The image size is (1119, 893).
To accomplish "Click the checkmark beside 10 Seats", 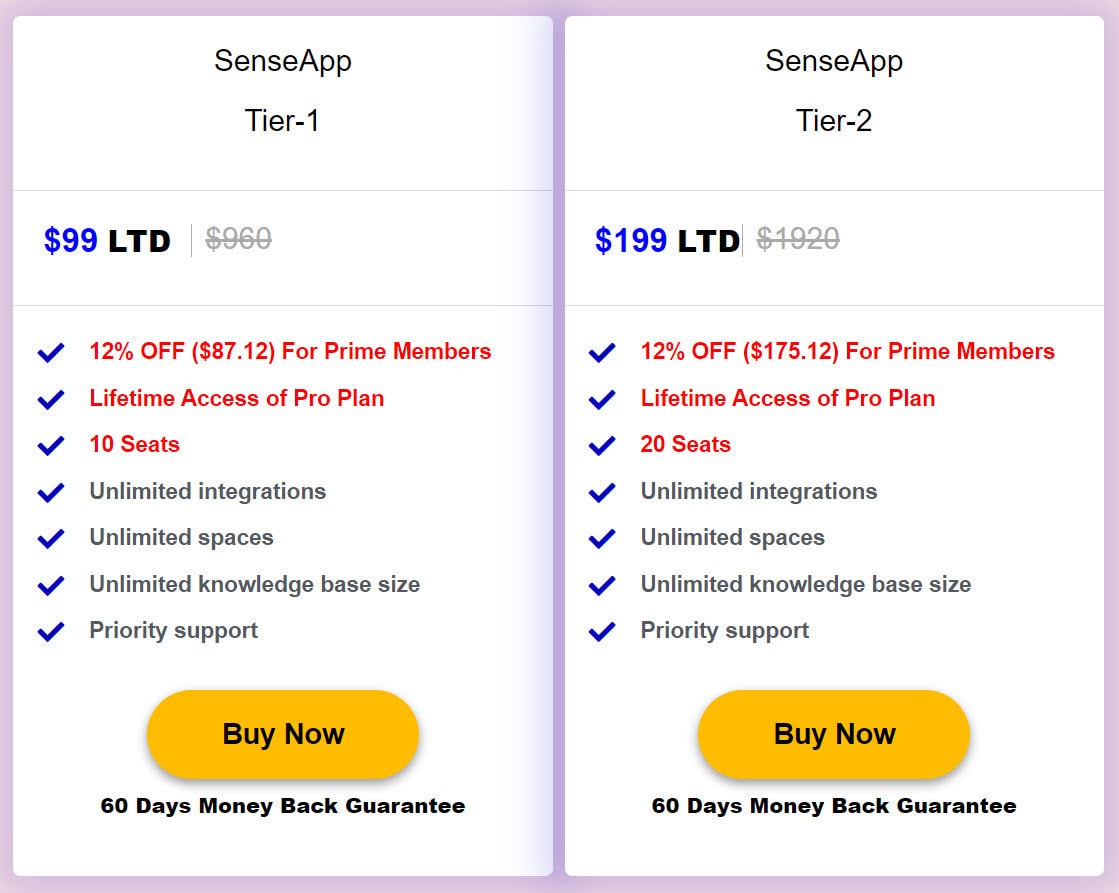I will tap(50, 445).
